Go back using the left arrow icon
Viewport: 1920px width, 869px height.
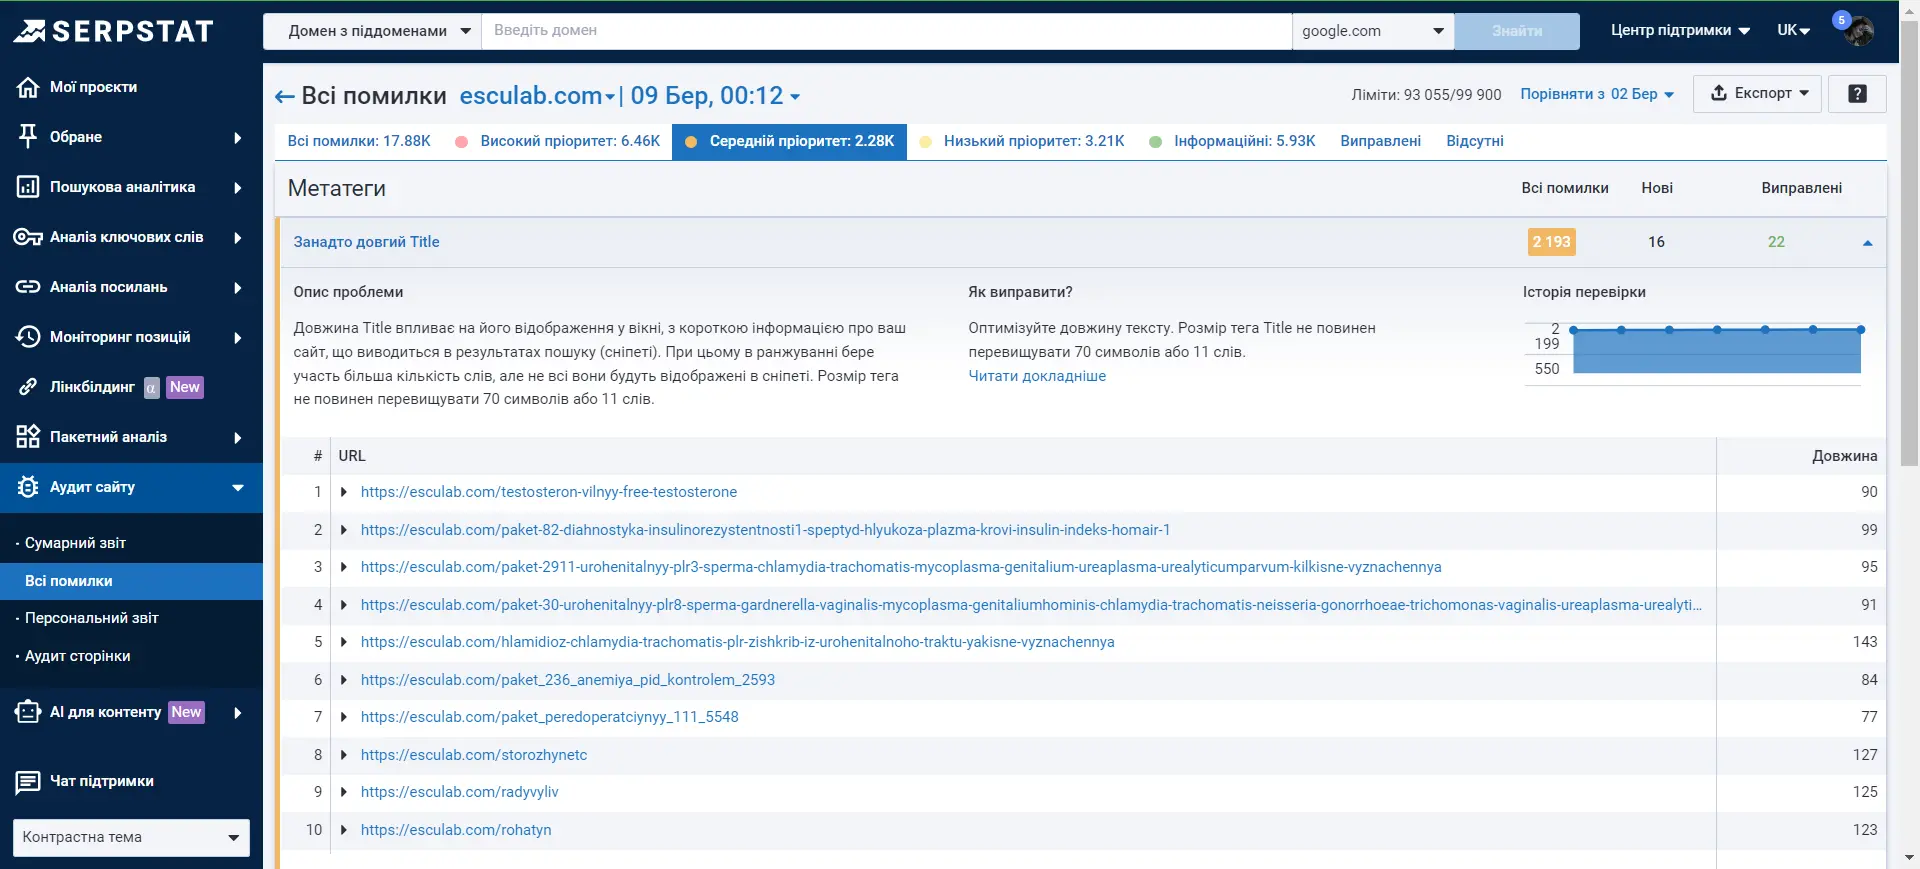[284, 97]
